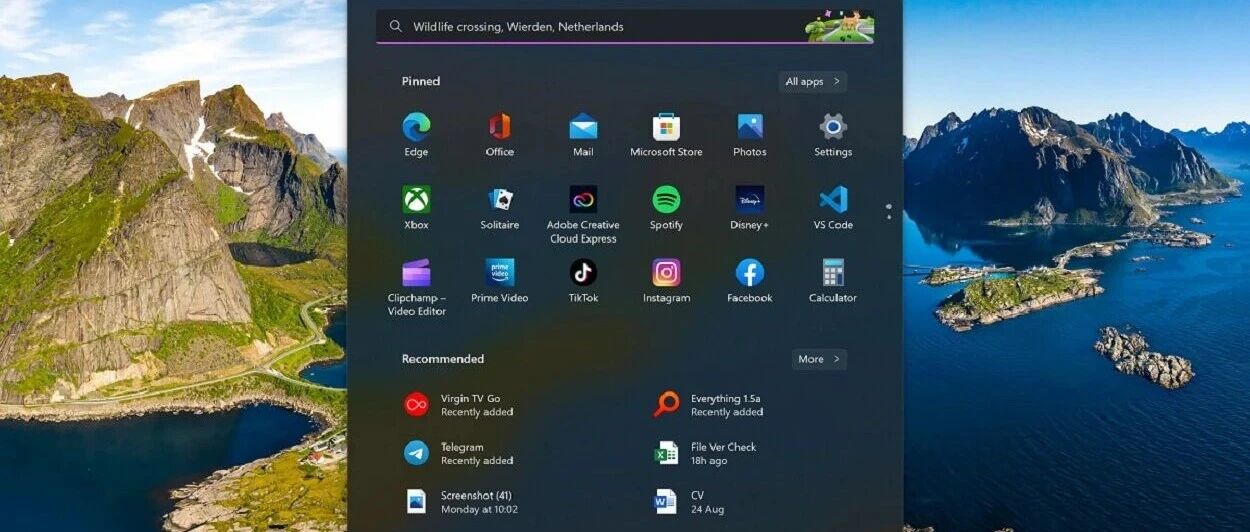Open the Calculator app
This screenshot has width=1250, height=532.
(833, 273)
